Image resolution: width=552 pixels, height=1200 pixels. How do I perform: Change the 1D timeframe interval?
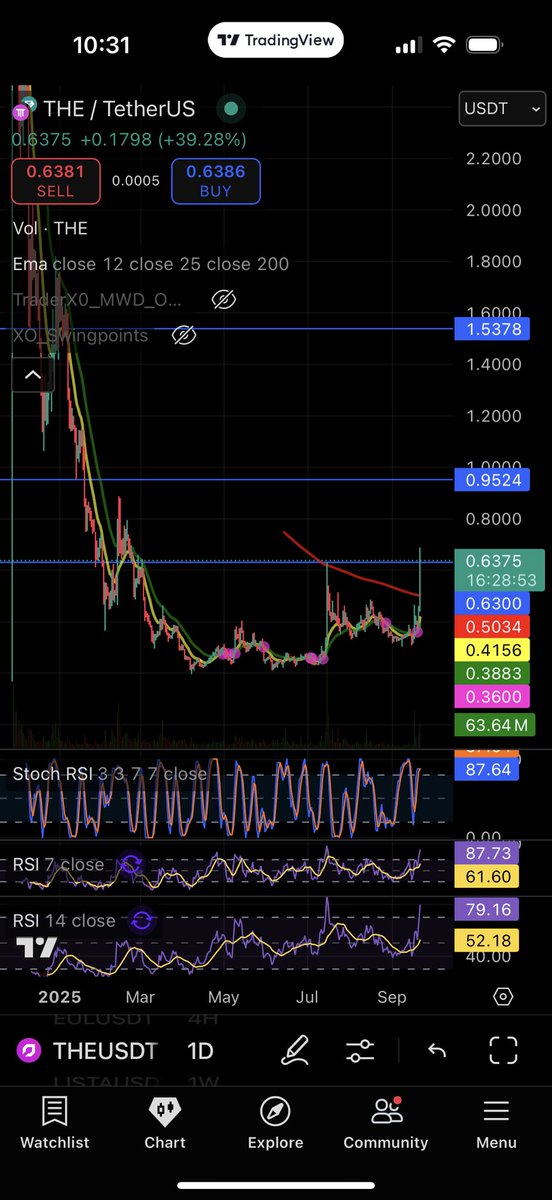200,1051
